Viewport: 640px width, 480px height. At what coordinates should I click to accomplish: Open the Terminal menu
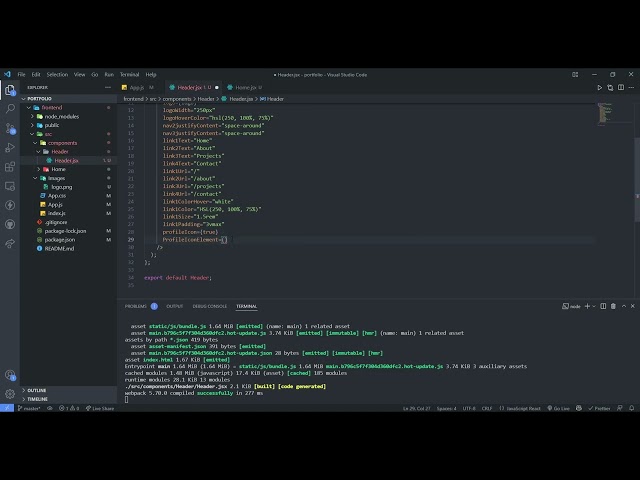coord(129,75)
